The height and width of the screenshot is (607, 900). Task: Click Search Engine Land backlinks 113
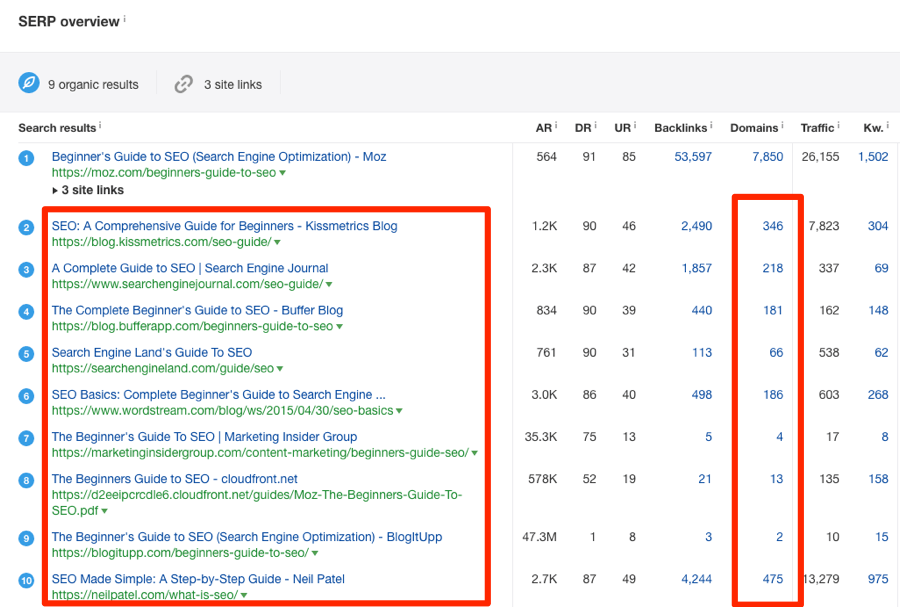[x=702, y=352]
